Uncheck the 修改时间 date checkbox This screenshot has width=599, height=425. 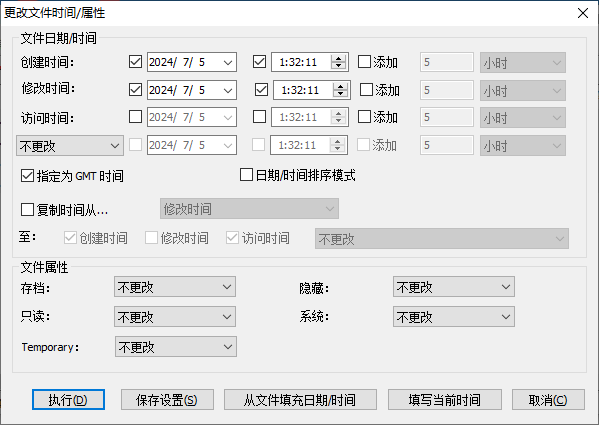(x=135, y=90)
